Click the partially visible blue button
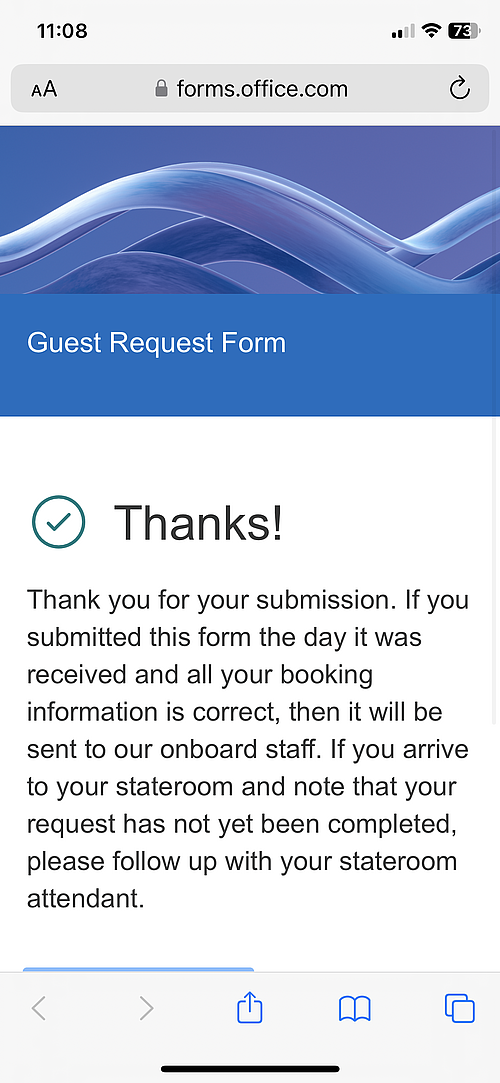Viewport: 500px width, 1083px height. (x=138, y=970)
